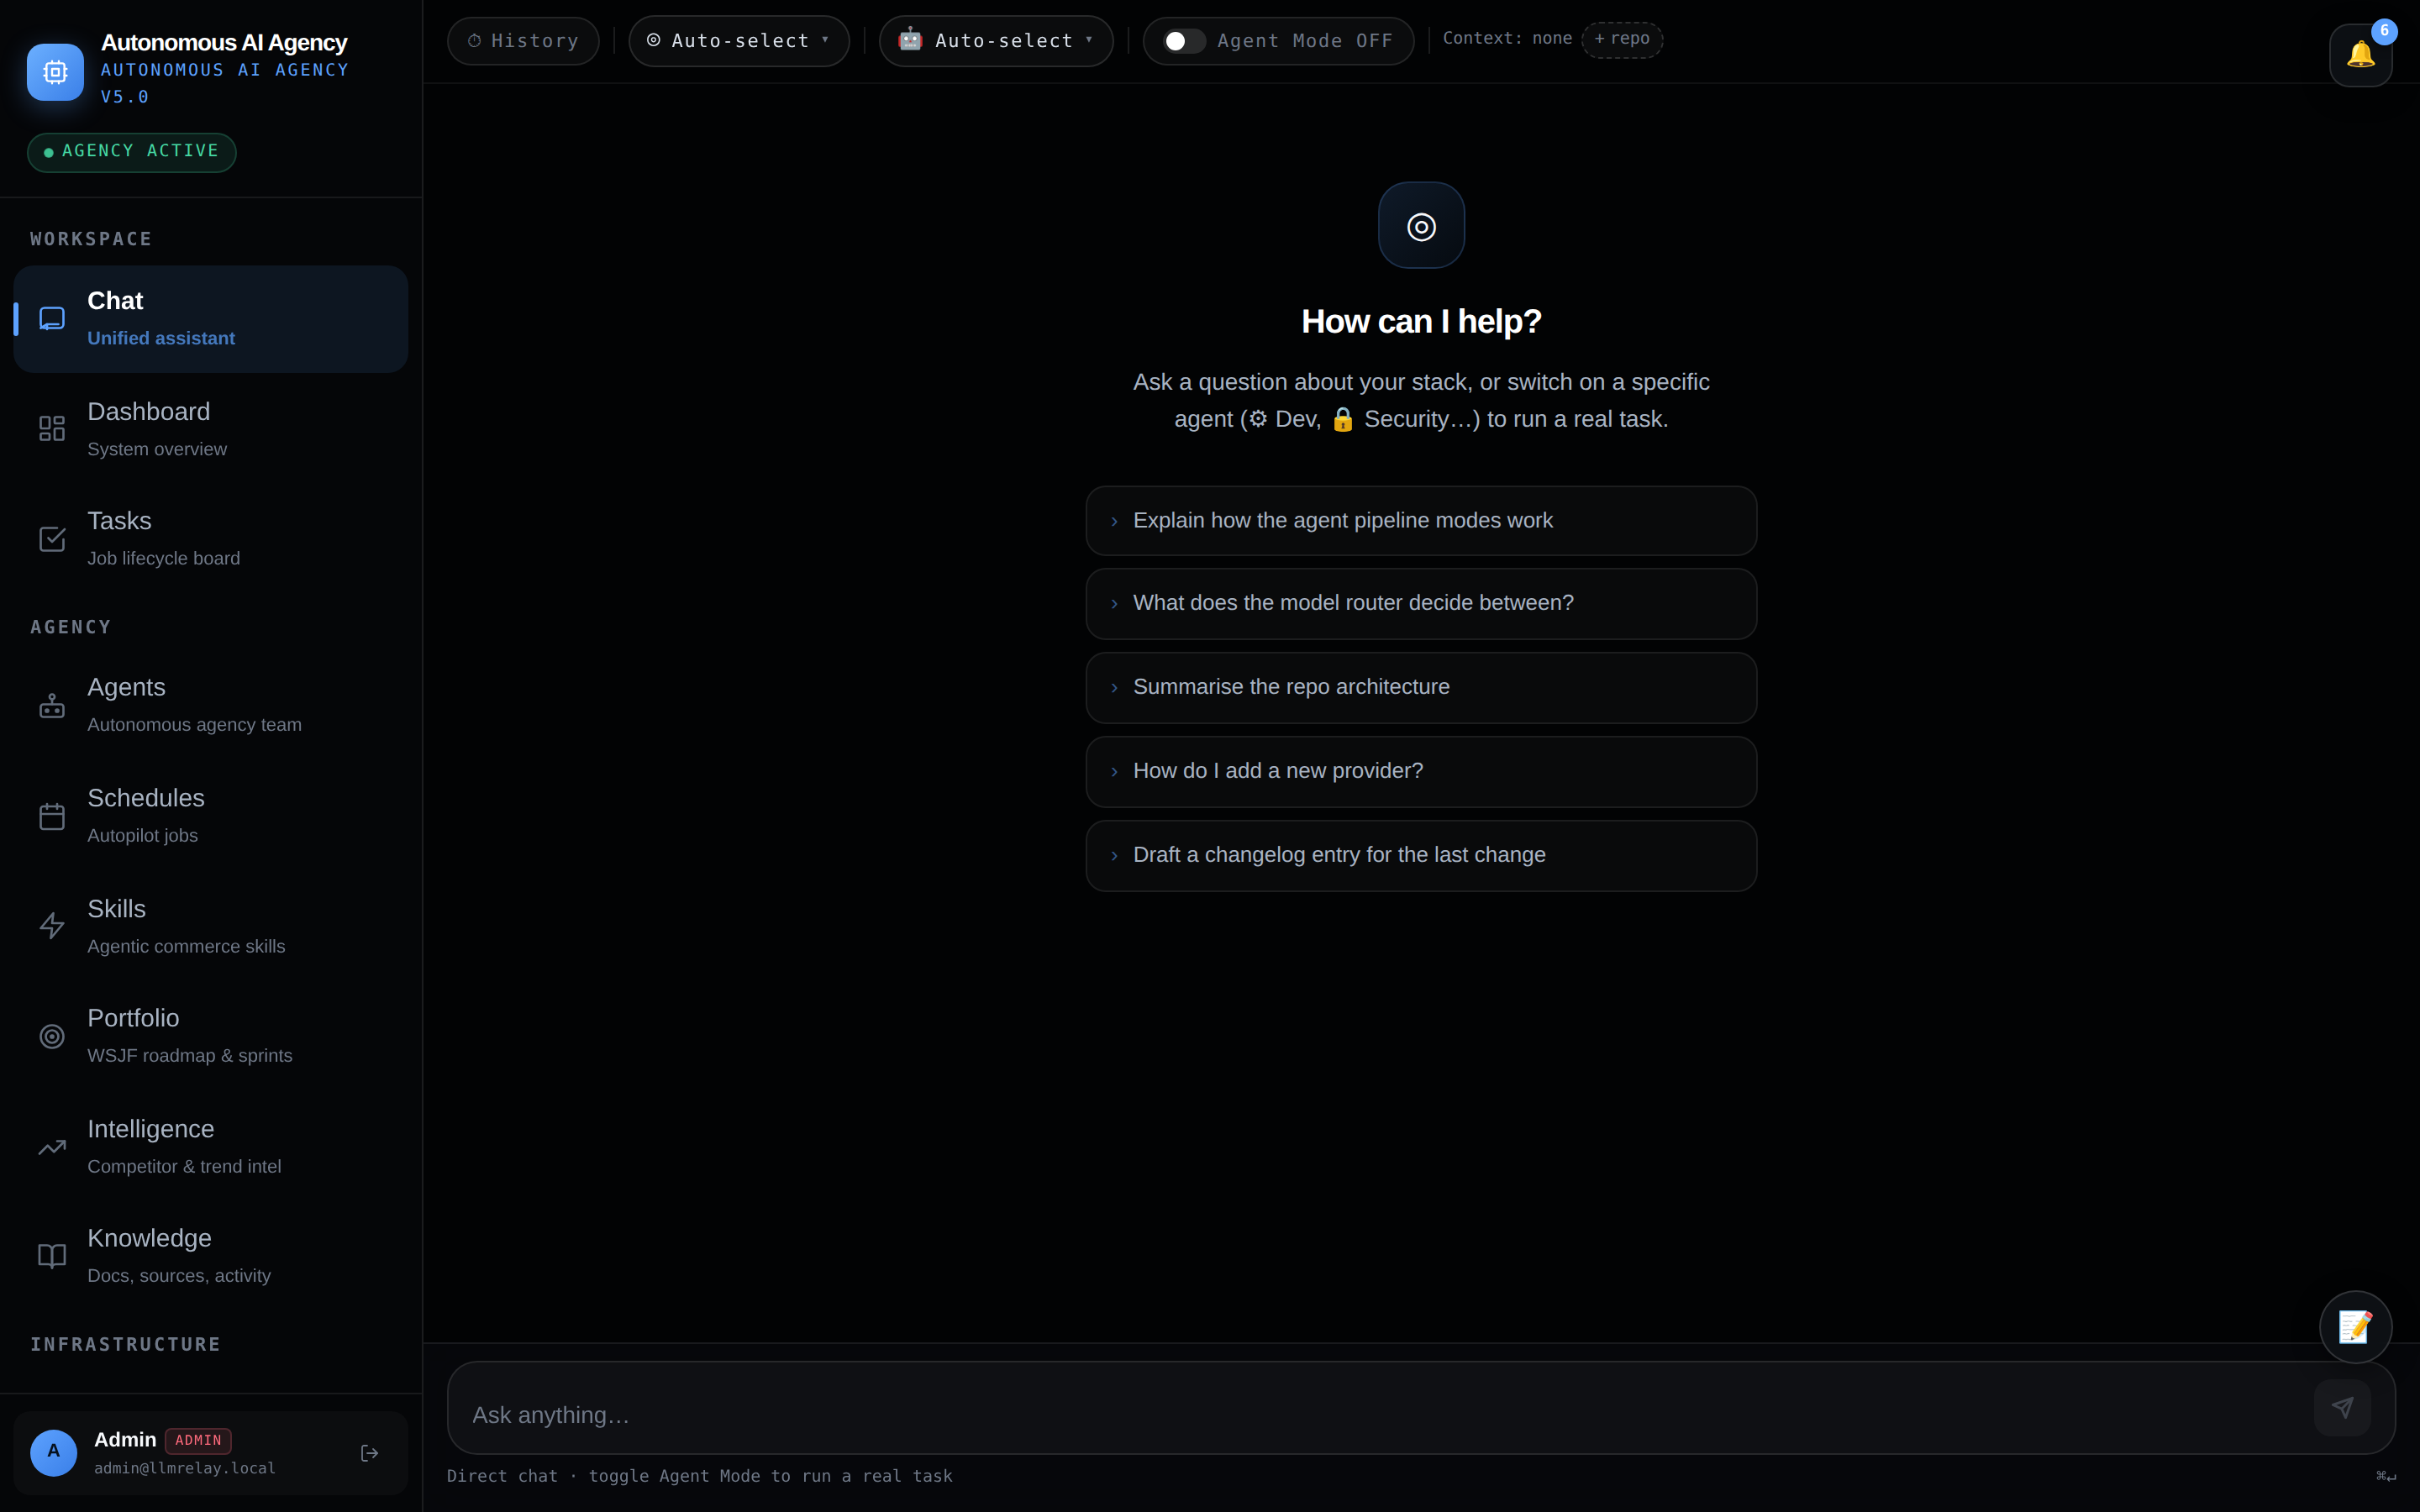This screenshot has width=2420, height=1512.
Task: Open Chat unified assistant page
Action: [x=211, y=319]
